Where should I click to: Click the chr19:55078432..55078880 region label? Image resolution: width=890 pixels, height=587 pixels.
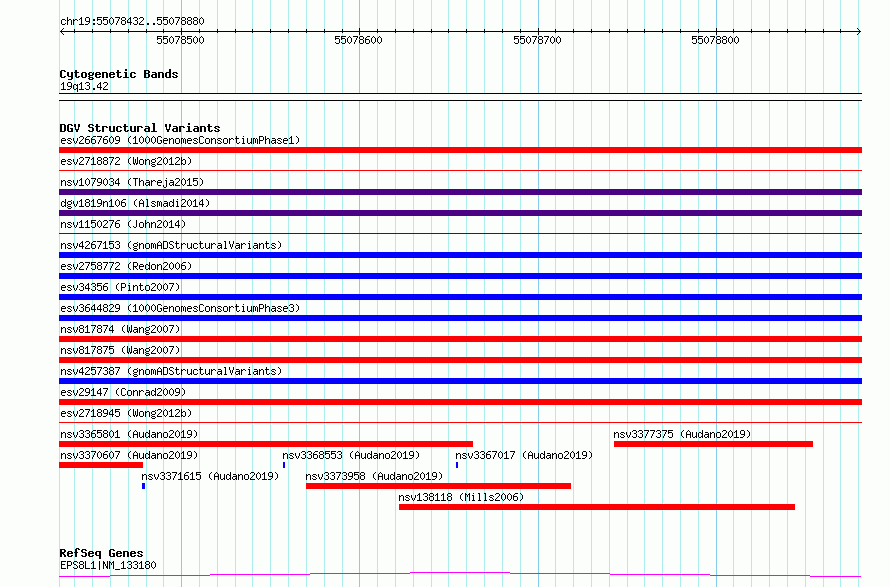[132, 21]
